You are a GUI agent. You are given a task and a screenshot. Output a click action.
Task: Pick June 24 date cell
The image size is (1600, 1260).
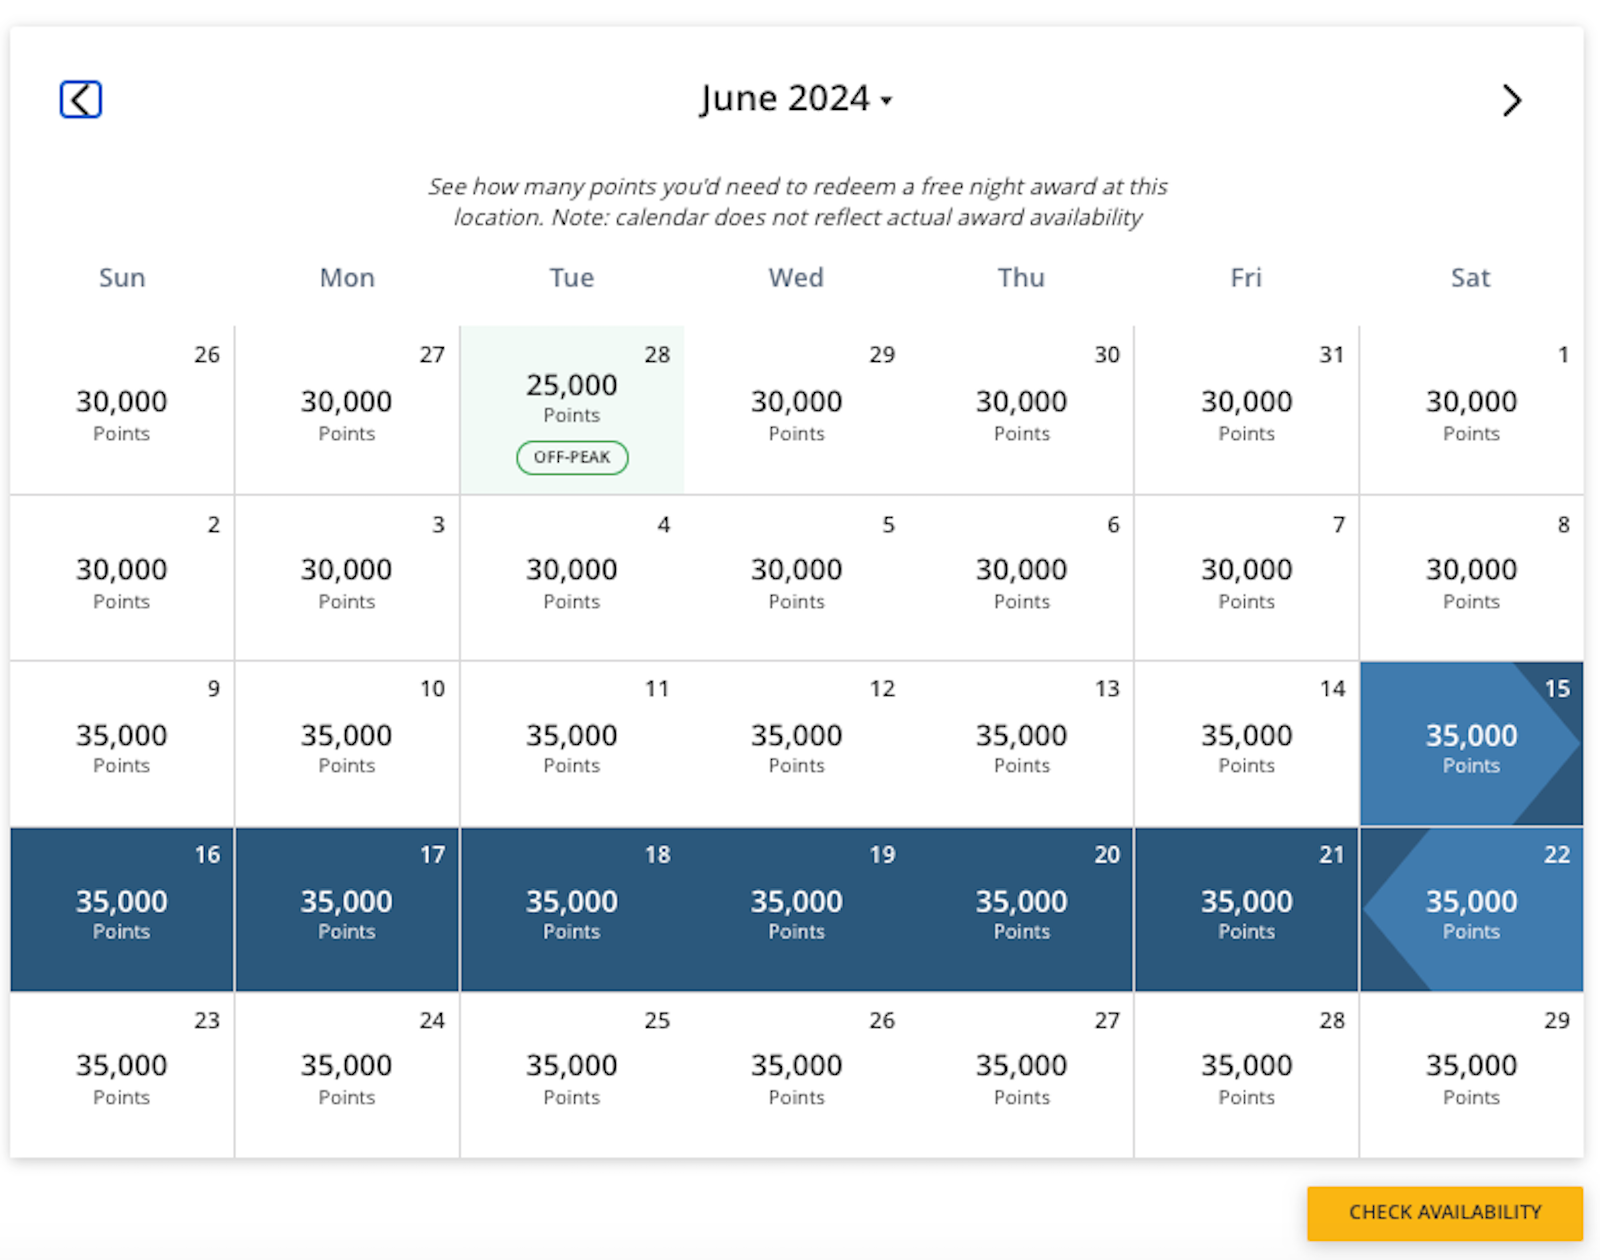click(x=347, y=1075)
